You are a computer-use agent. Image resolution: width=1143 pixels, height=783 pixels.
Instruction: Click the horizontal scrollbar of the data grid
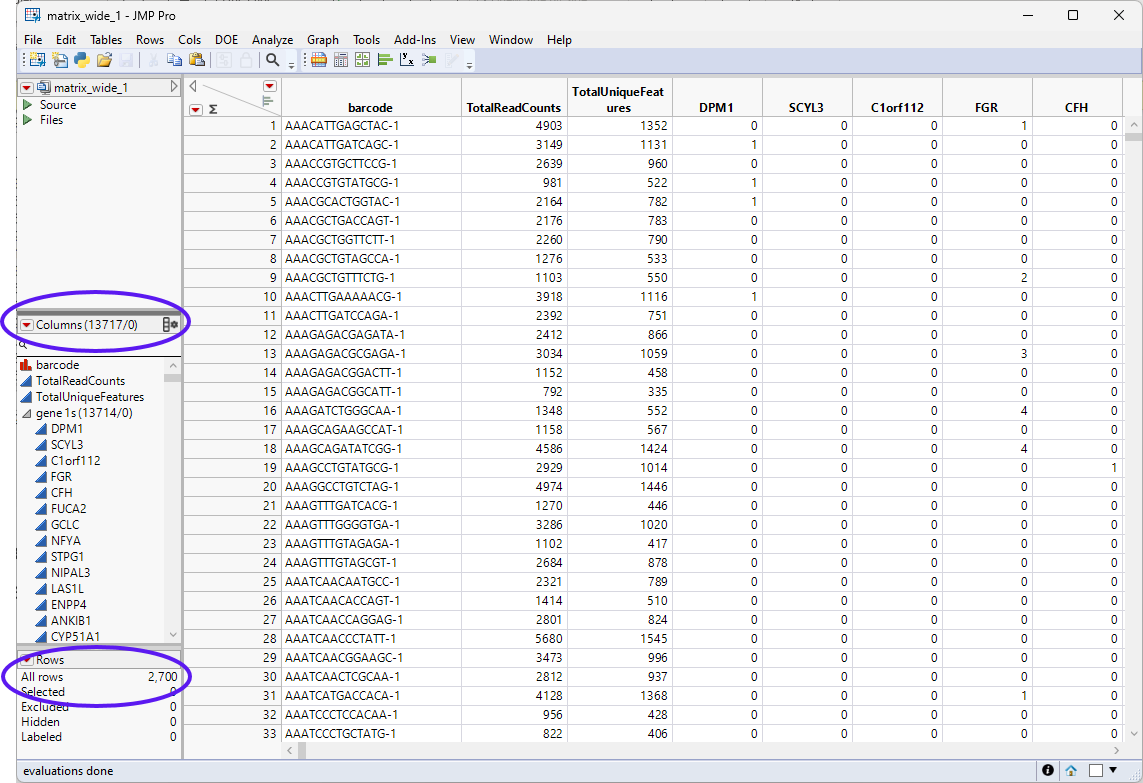(700, 749)
